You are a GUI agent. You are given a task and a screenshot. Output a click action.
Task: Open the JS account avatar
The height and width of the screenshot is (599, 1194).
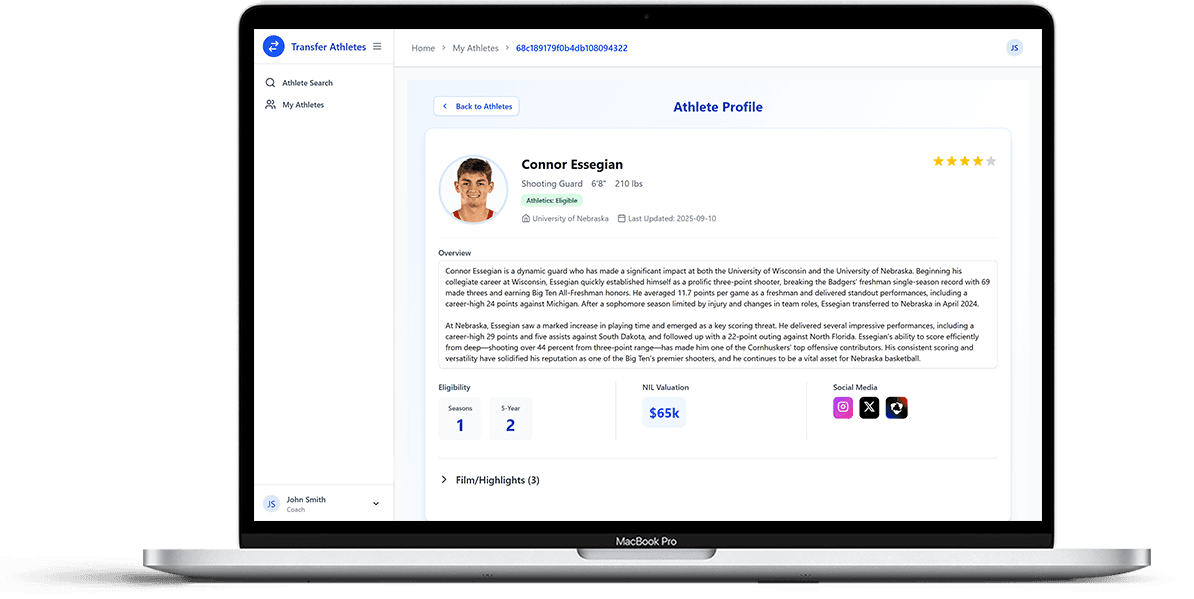[1014, 47]
